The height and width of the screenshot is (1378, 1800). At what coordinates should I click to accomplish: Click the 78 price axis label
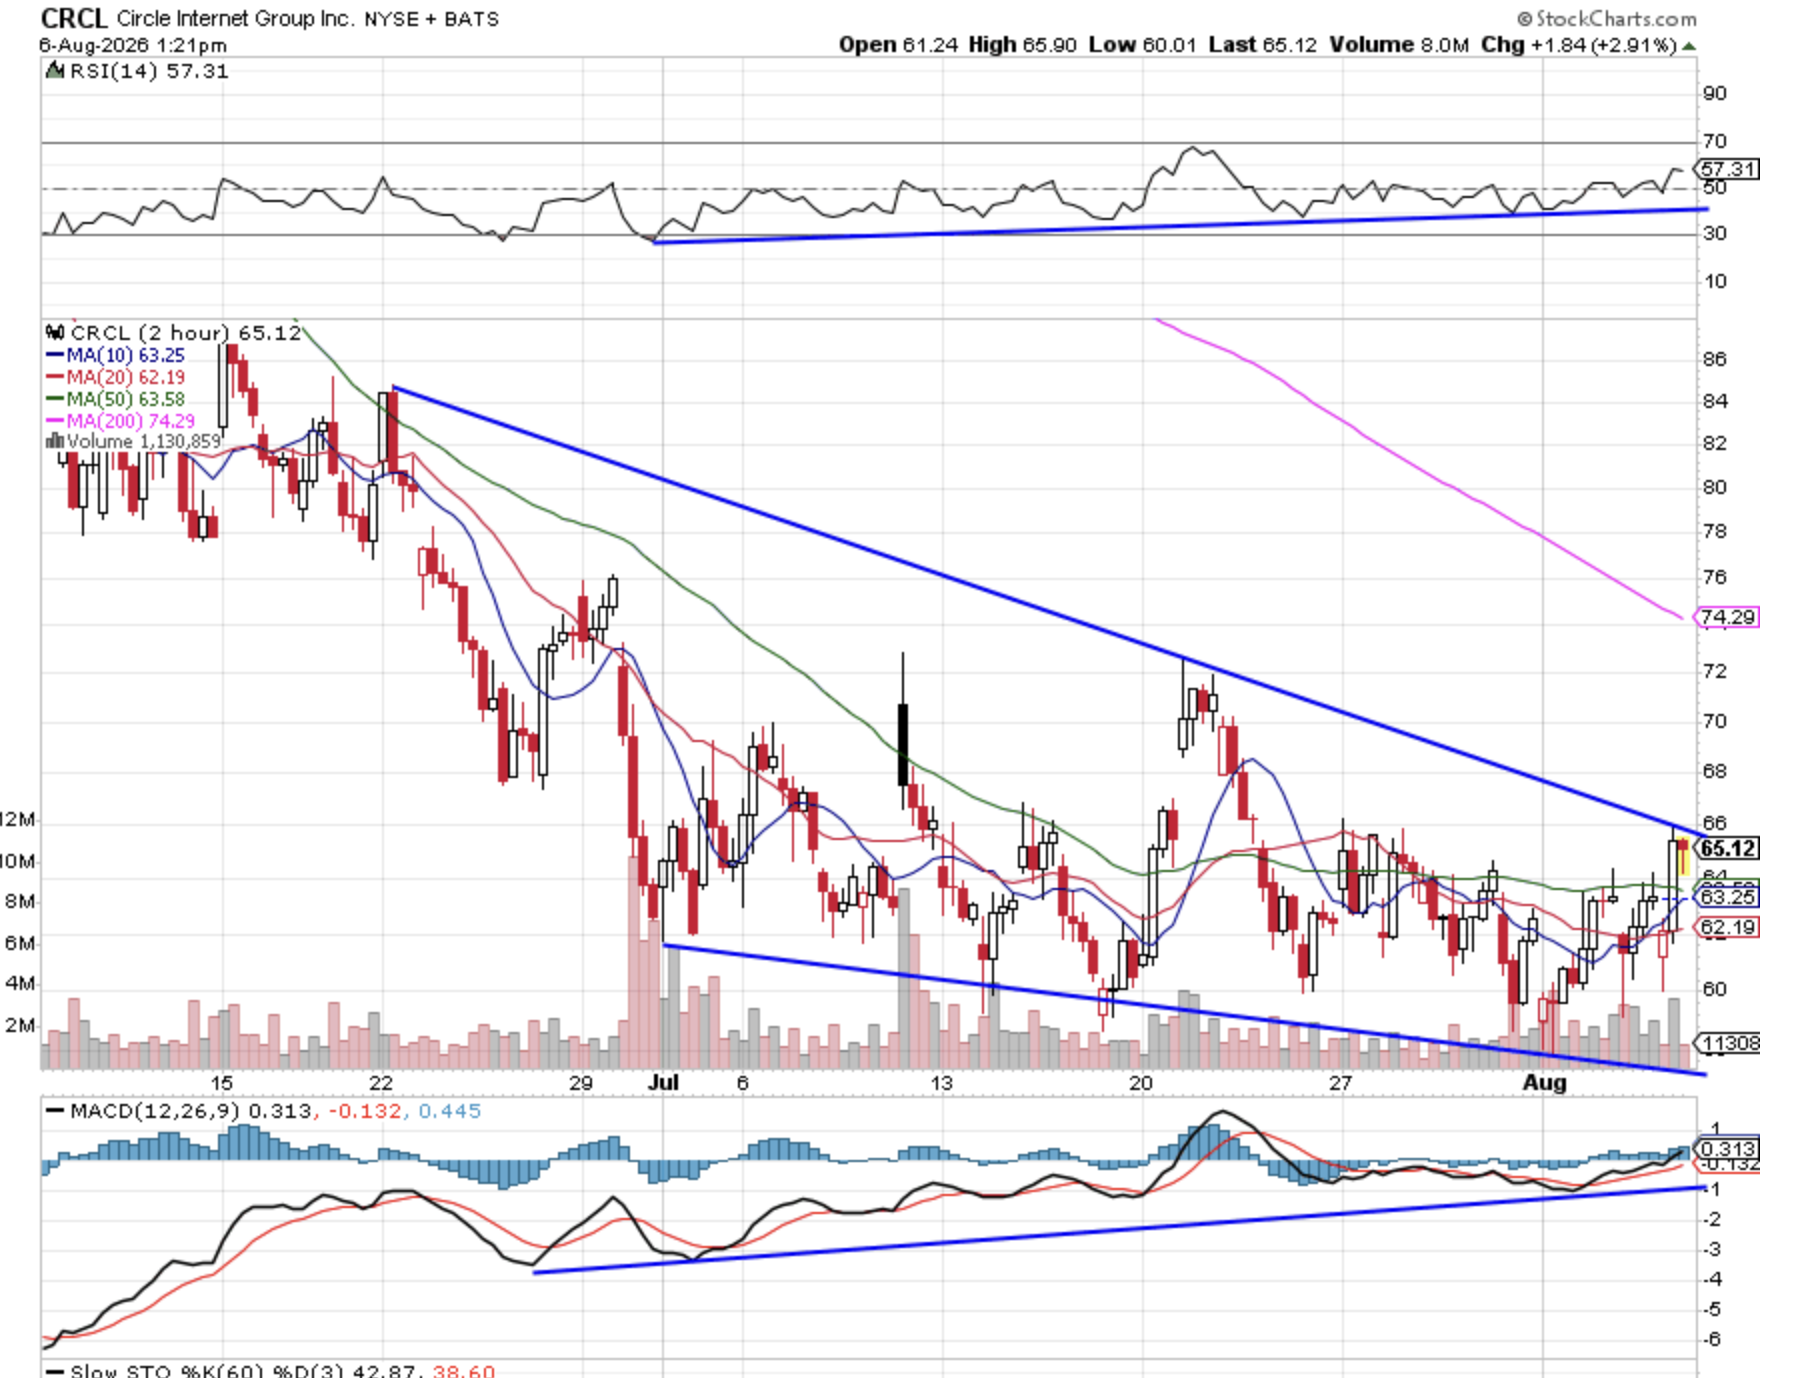point(1715,531)
